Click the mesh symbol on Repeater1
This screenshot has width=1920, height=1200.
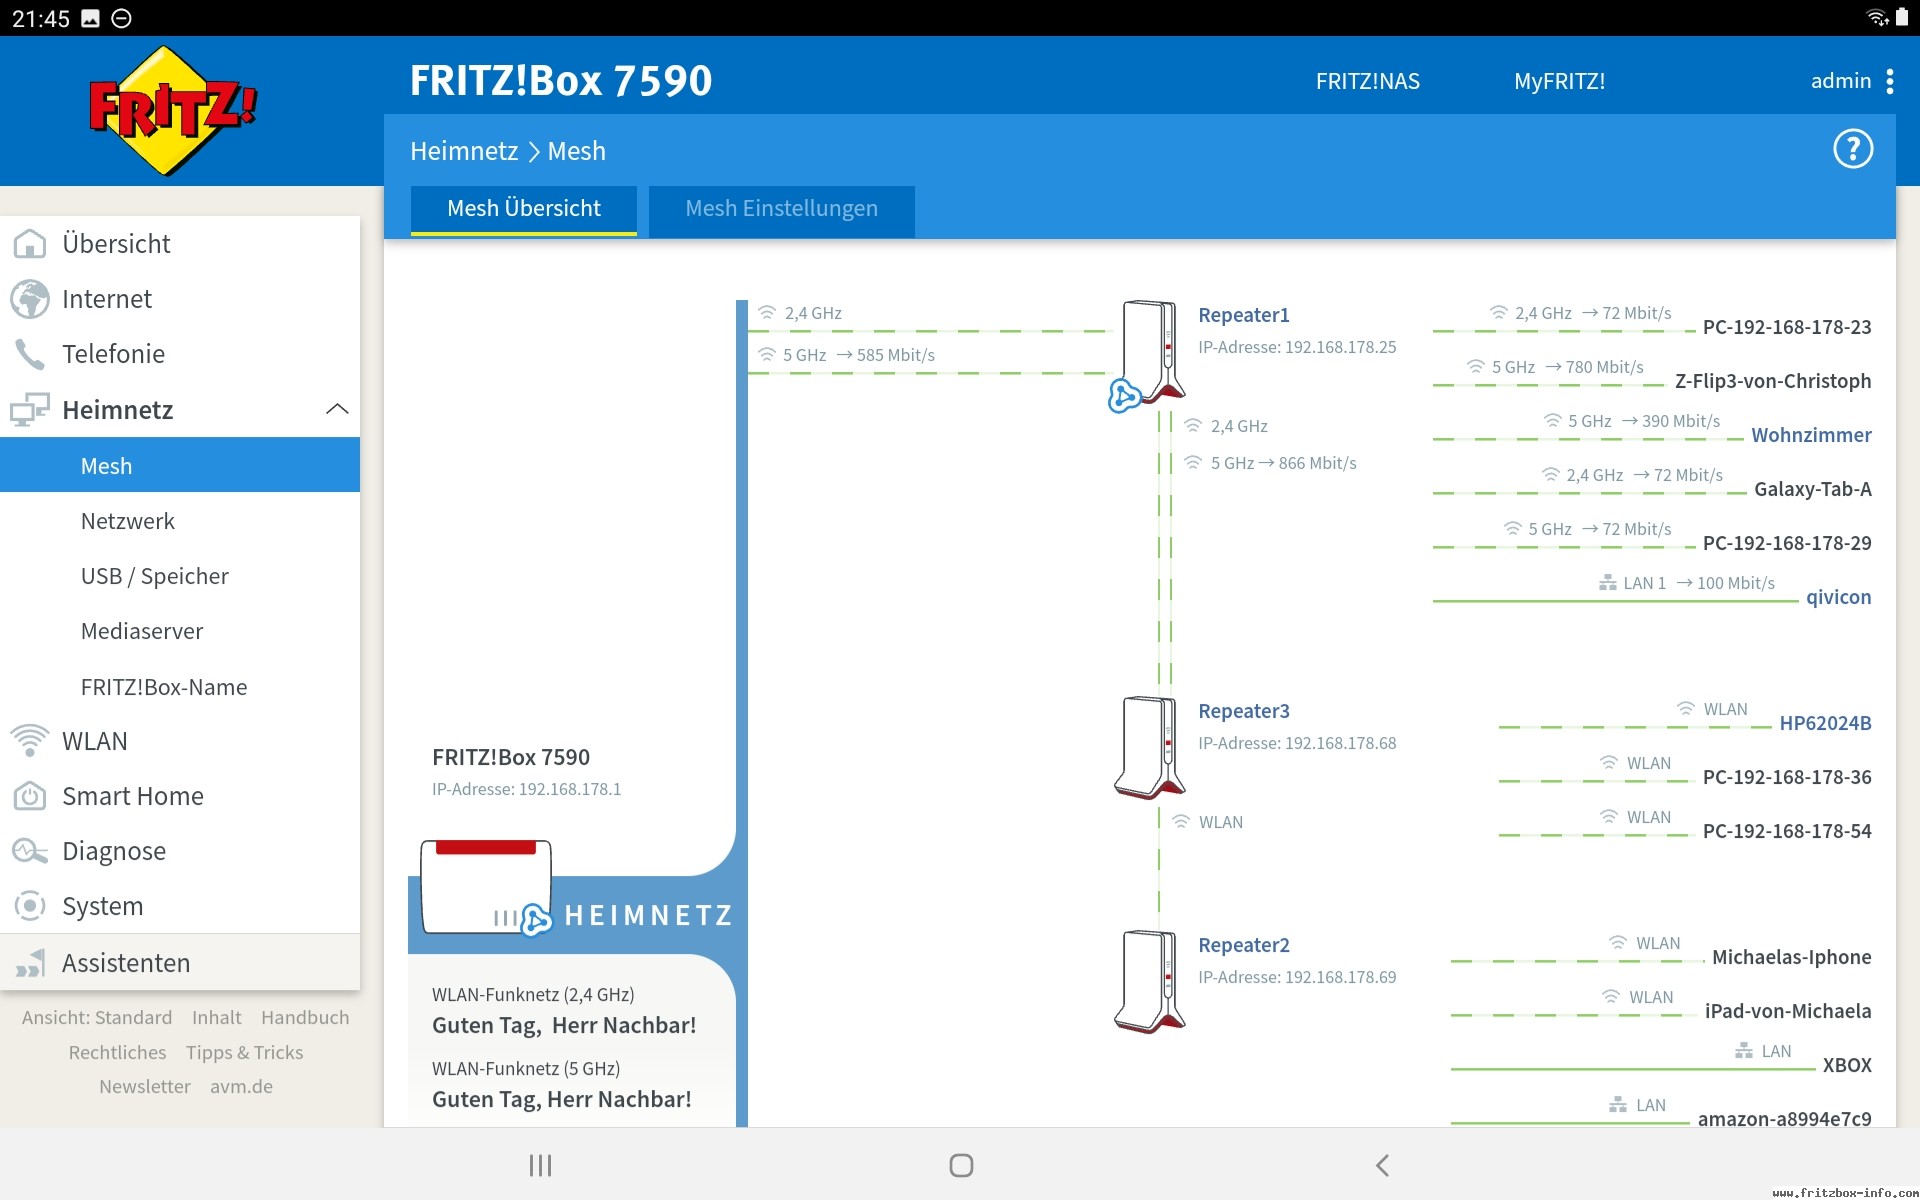click(1124, 396)
